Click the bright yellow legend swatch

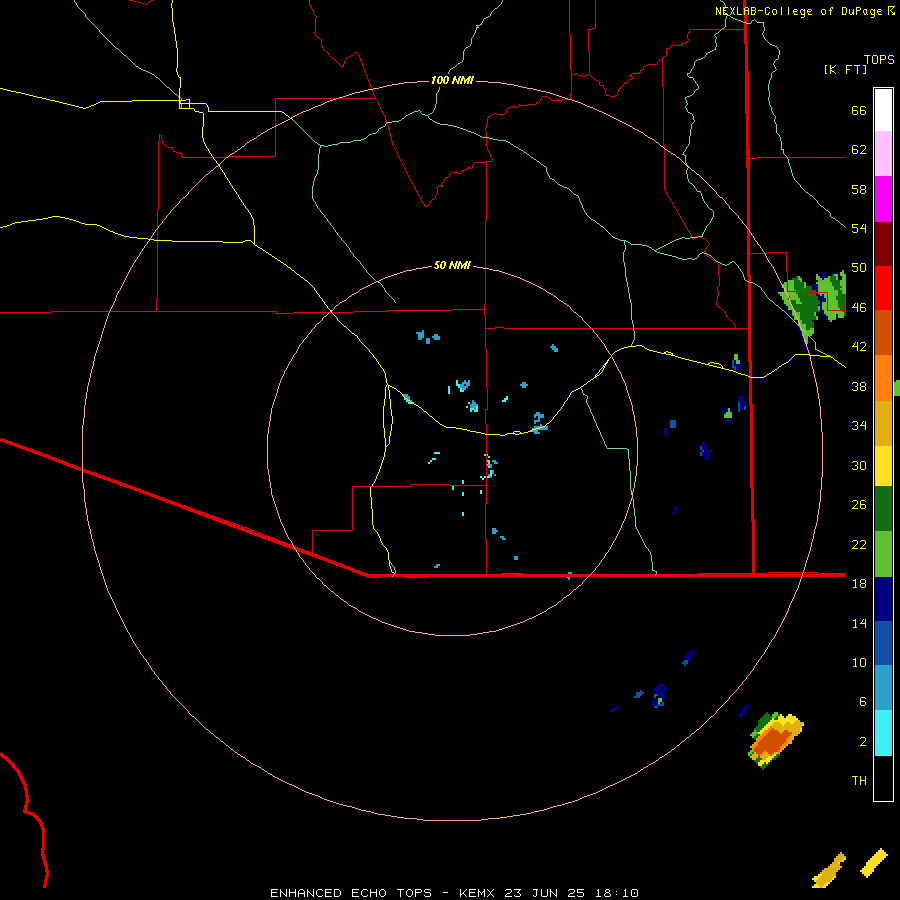pyautogui.click(x=883, y=466)
